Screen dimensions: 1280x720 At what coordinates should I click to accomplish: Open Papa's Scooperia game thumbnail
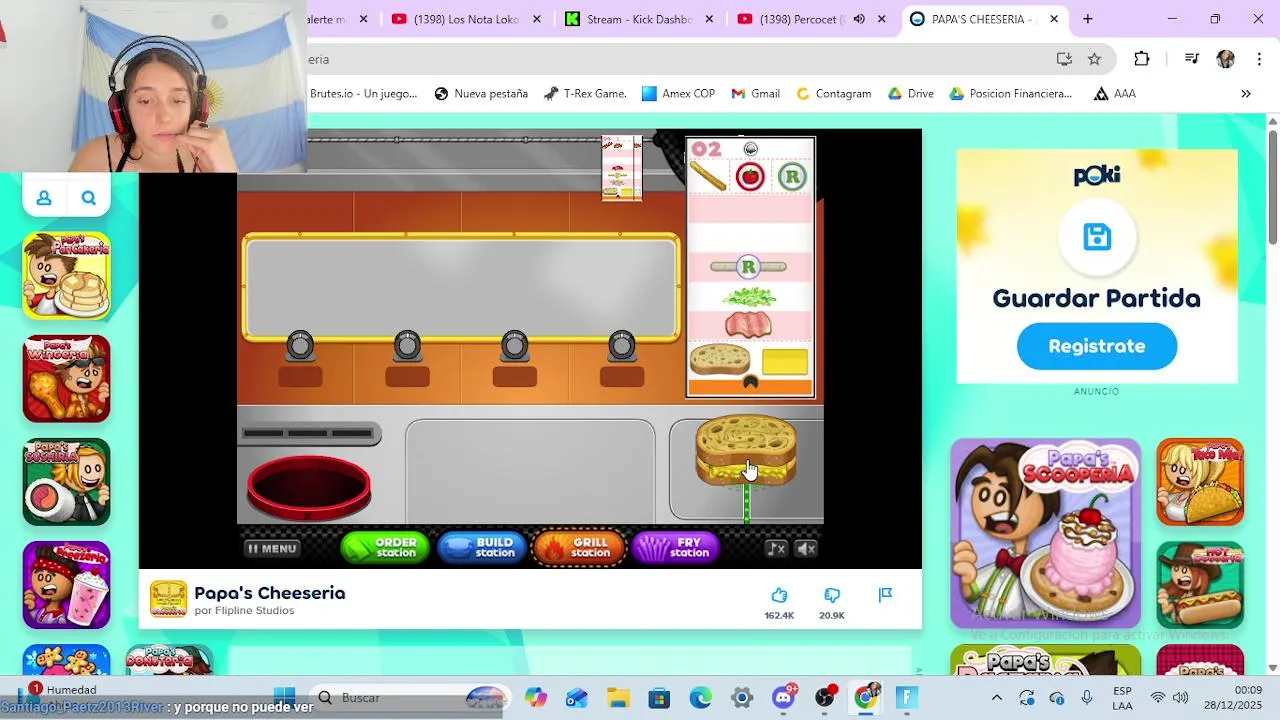1045,533
